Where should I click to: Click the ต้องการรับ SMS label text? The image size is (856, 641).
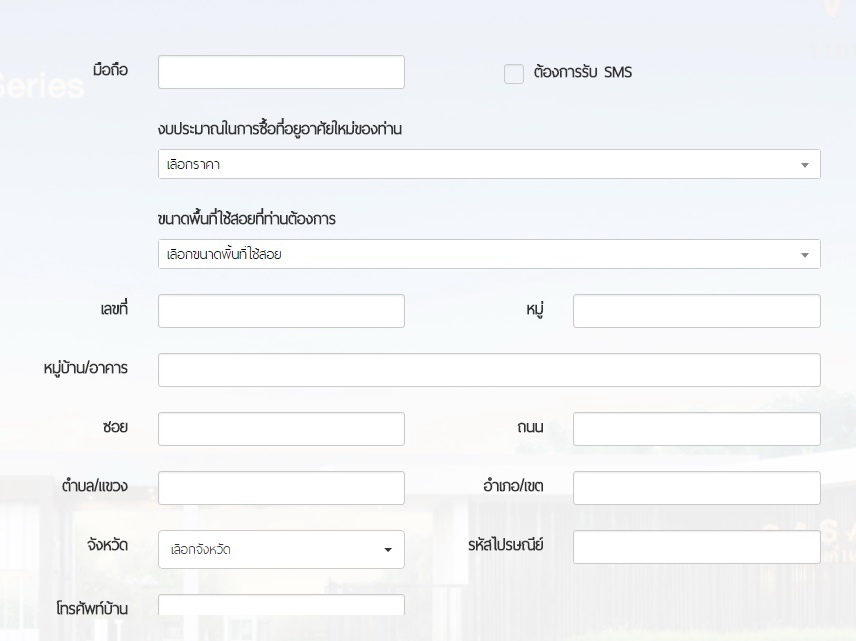[583, 73]
